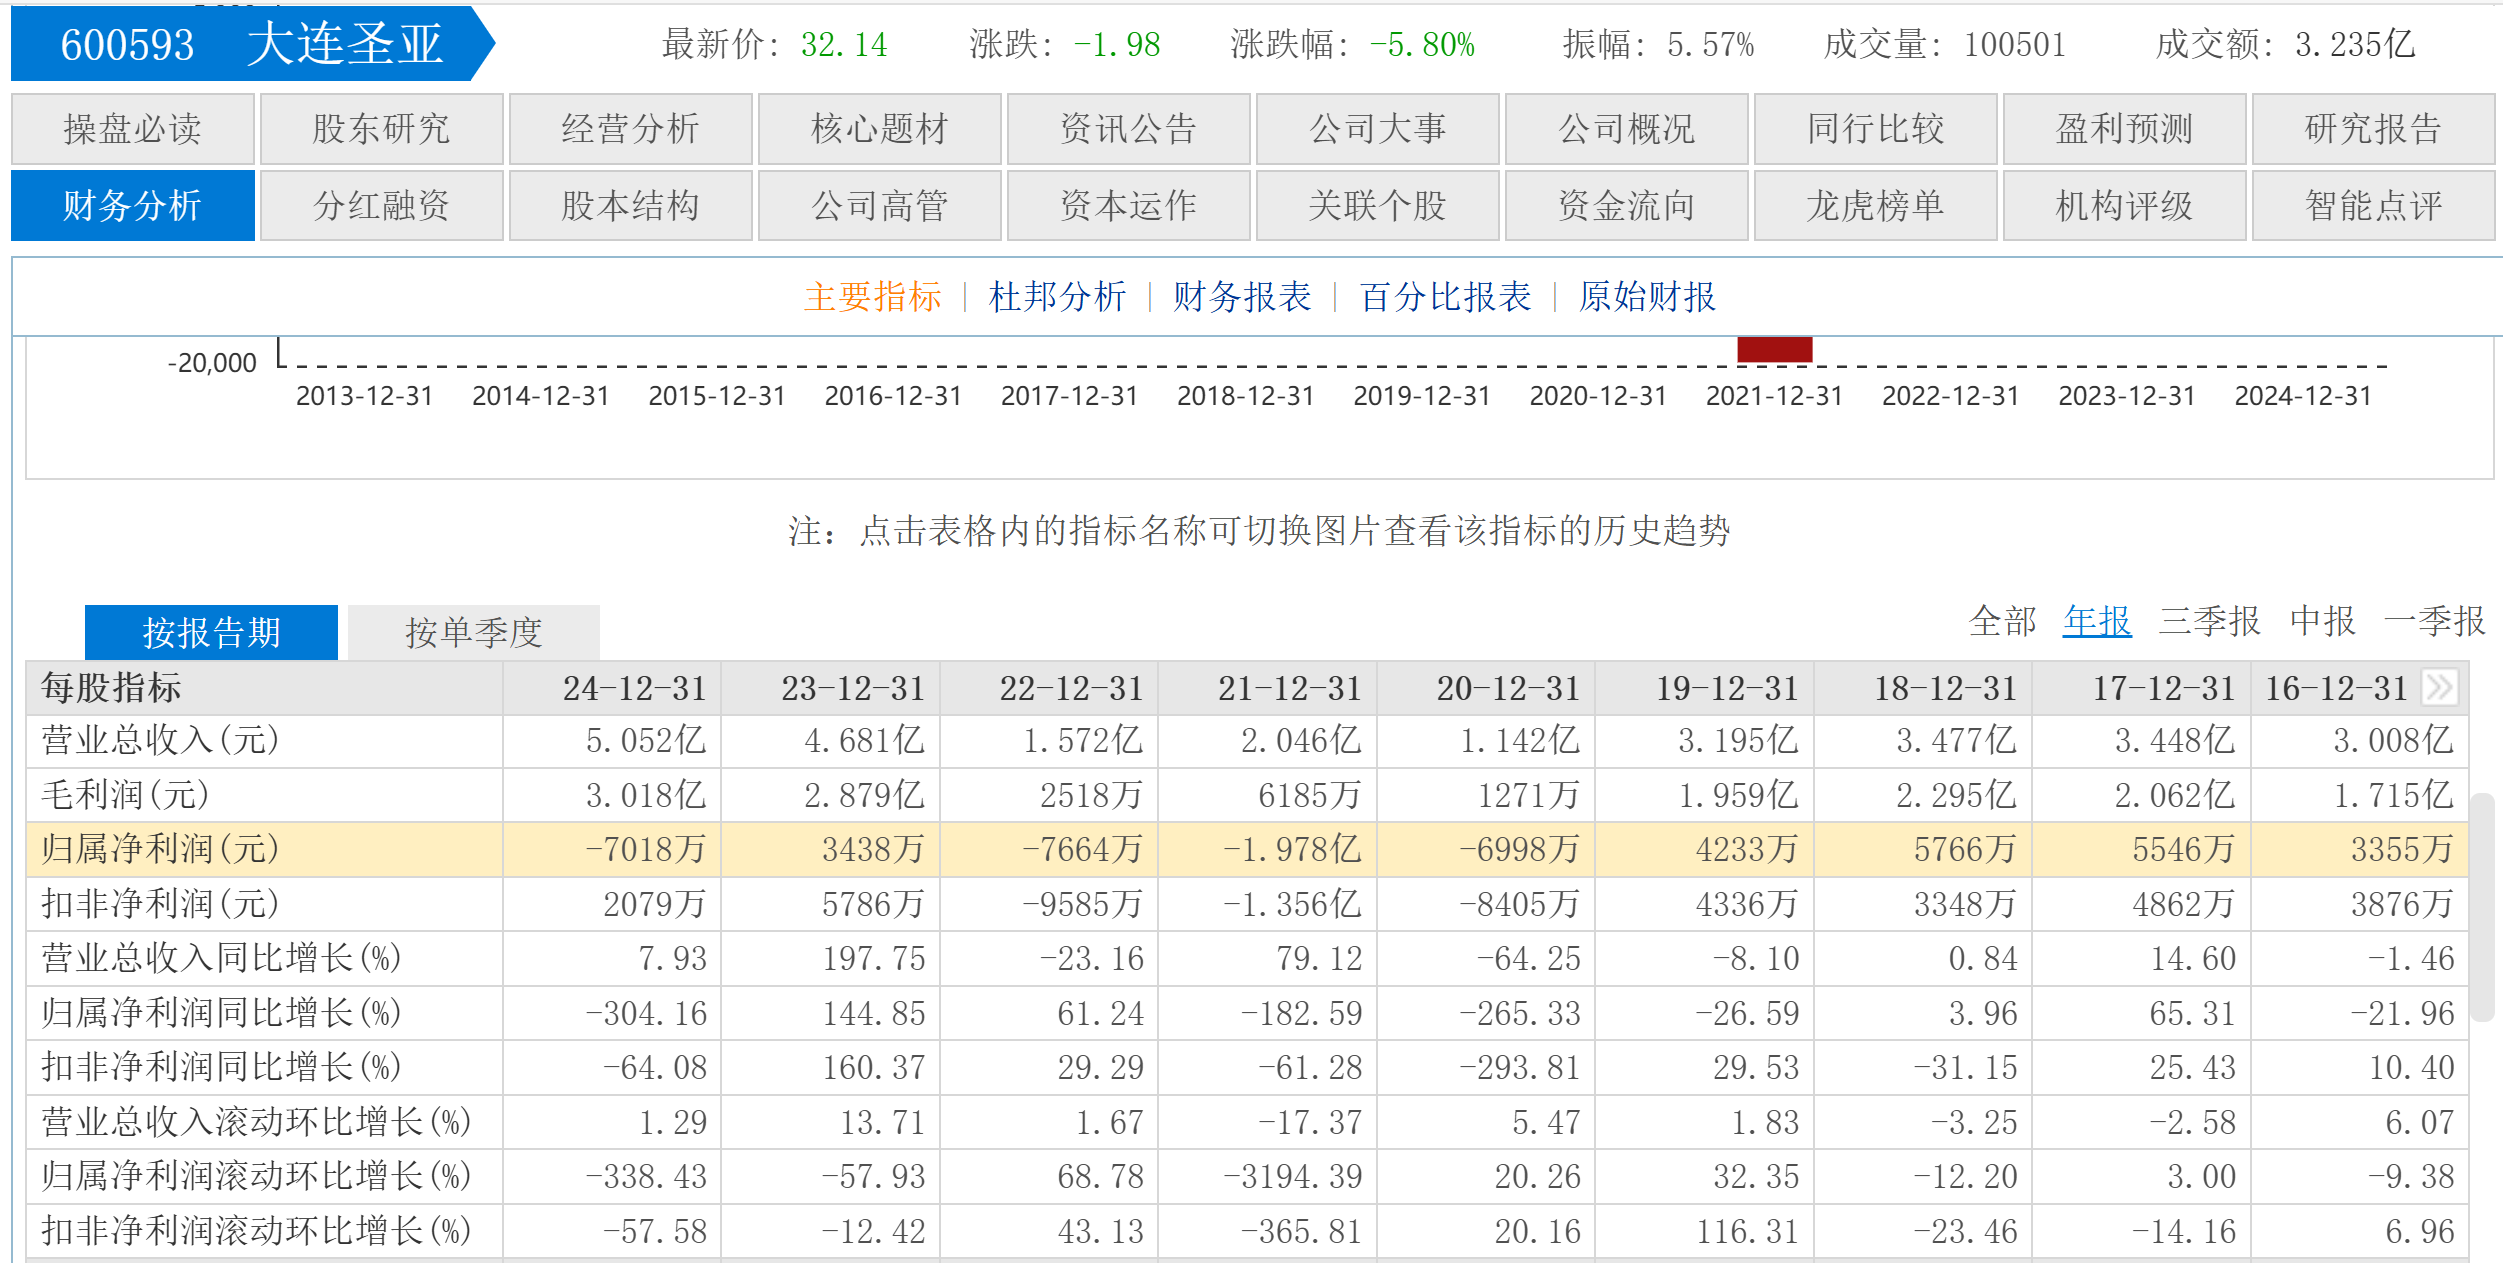Filter reports by 年报
2503x1263 pixels.
click(x=2096, y=621)
